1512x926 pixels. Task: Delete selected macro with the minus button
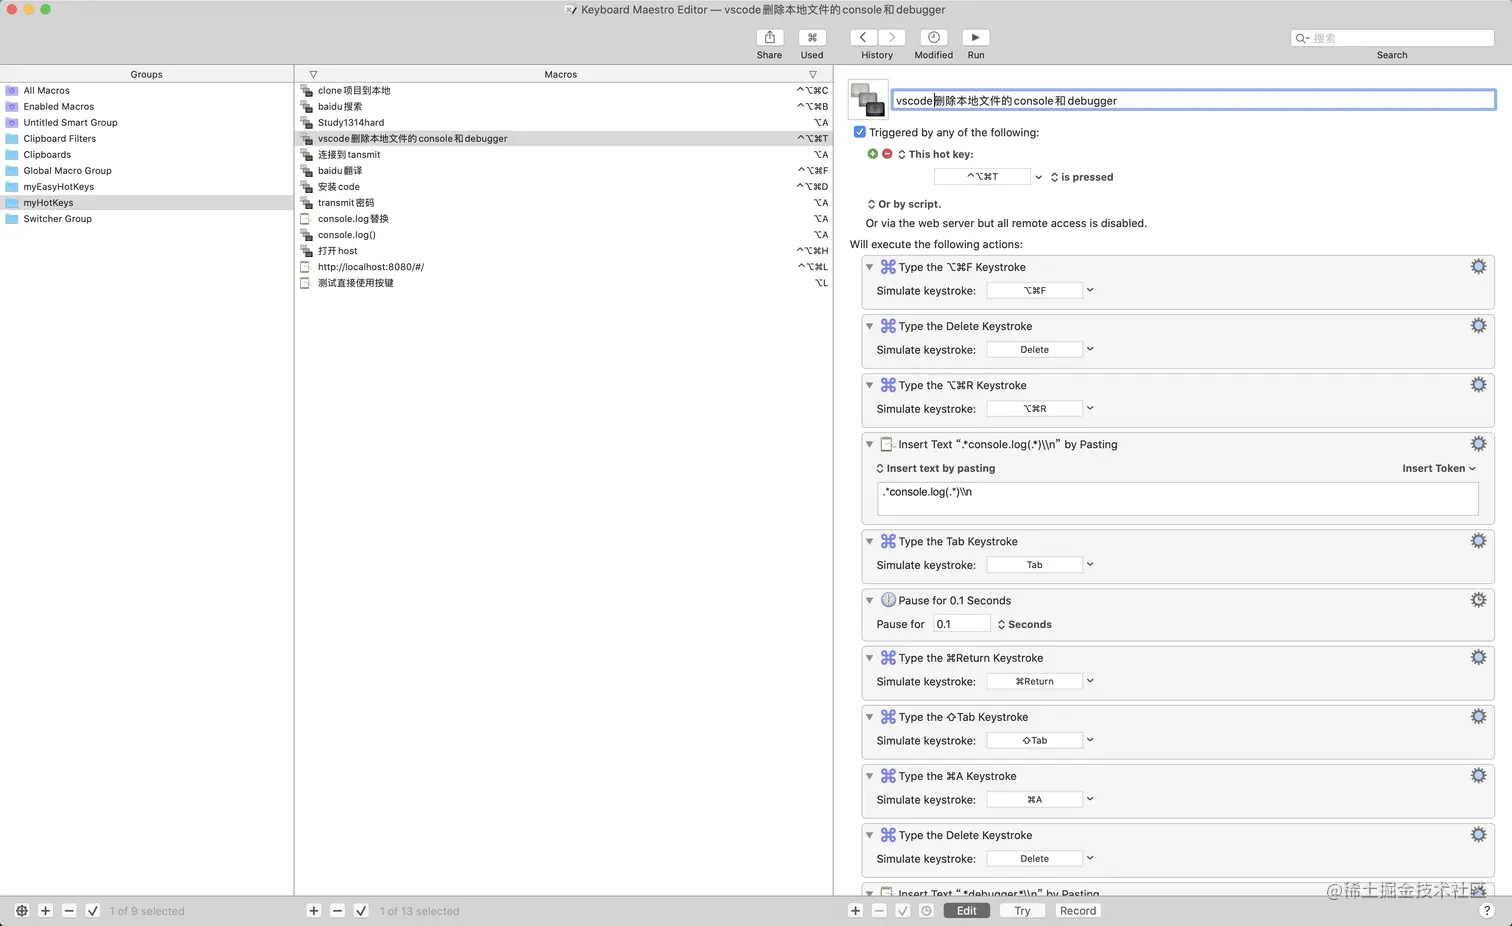337,911
